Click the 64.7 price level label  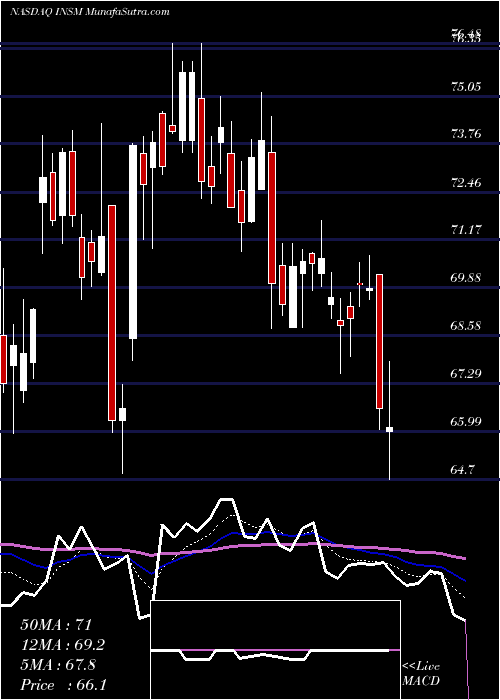click(x=463, y=469)
